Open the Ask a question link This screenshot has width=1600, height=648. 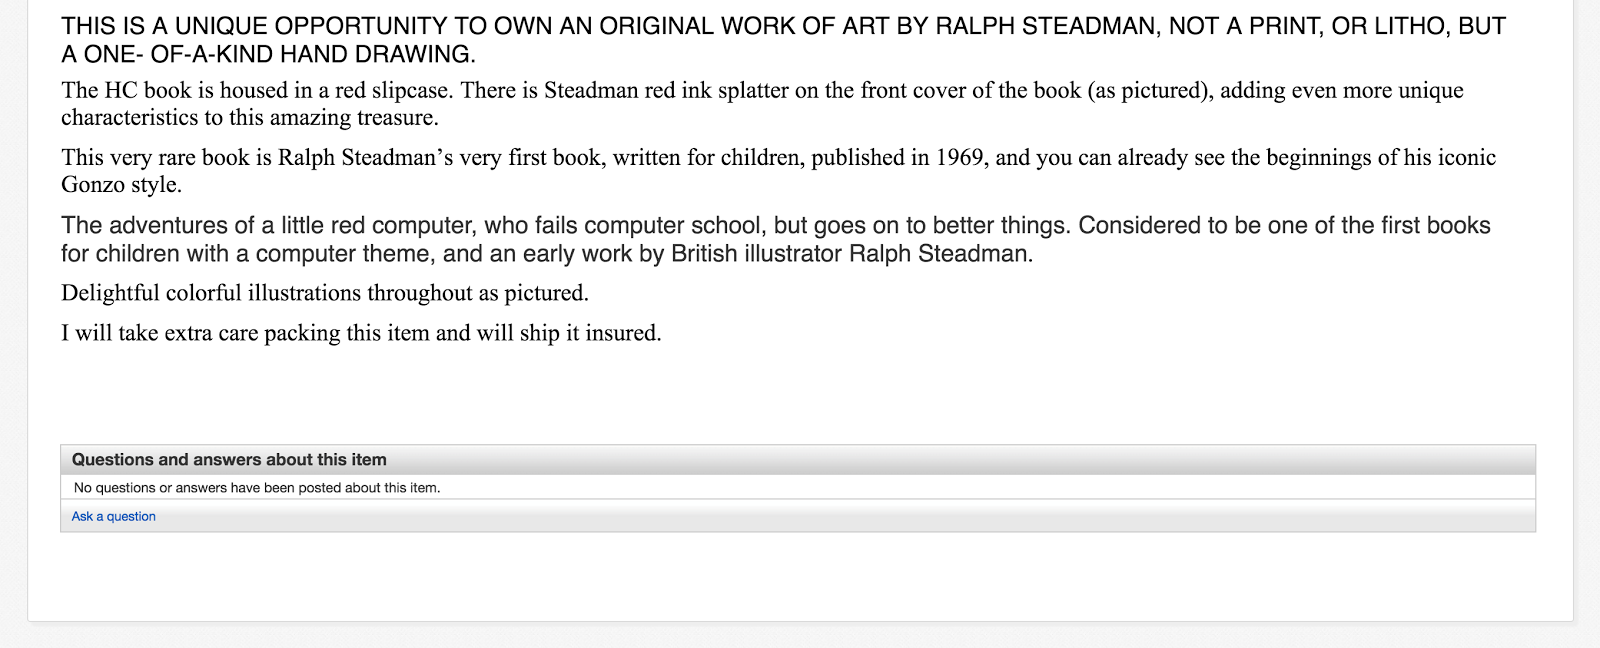pos(113,516)
